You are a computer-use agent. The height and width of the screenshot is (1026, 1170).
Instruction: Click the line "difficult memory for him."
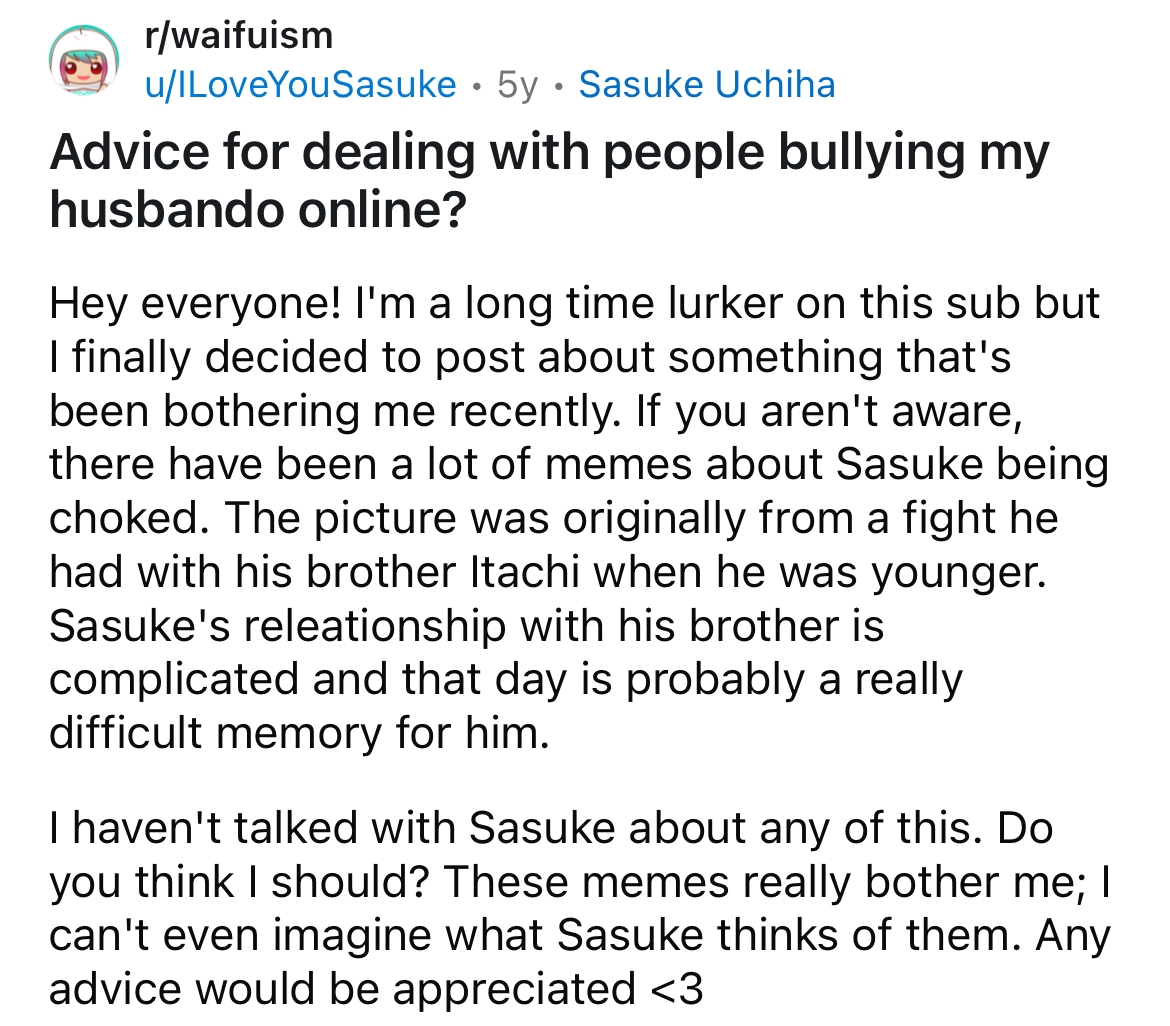click(300, 734)
